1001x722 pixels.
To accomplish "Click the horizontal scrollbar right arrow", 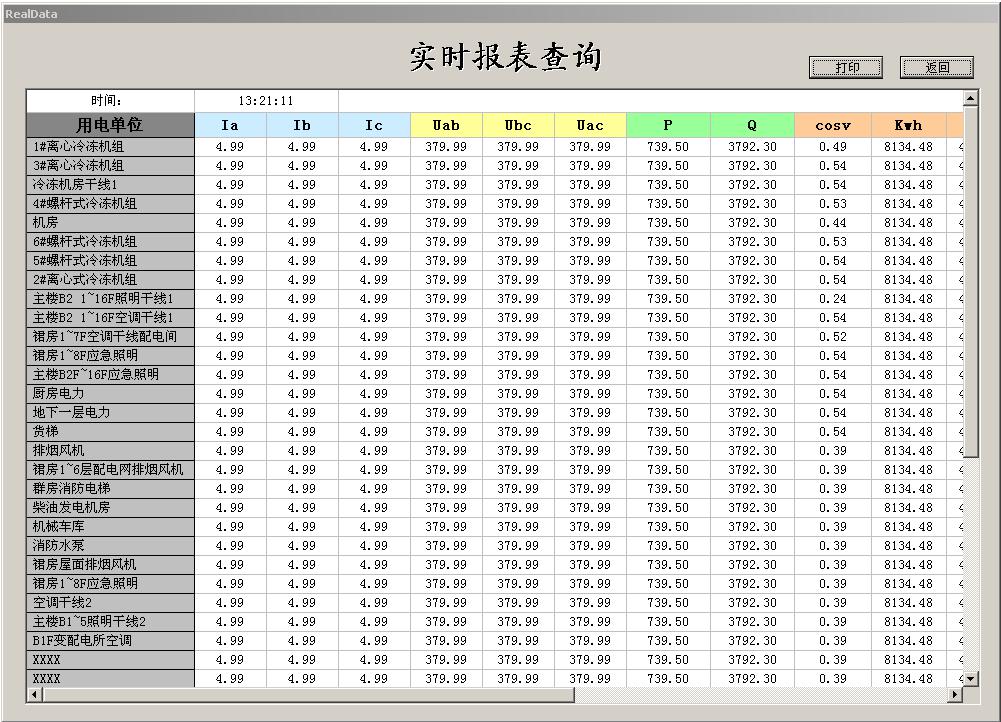I will coord(955,695).
